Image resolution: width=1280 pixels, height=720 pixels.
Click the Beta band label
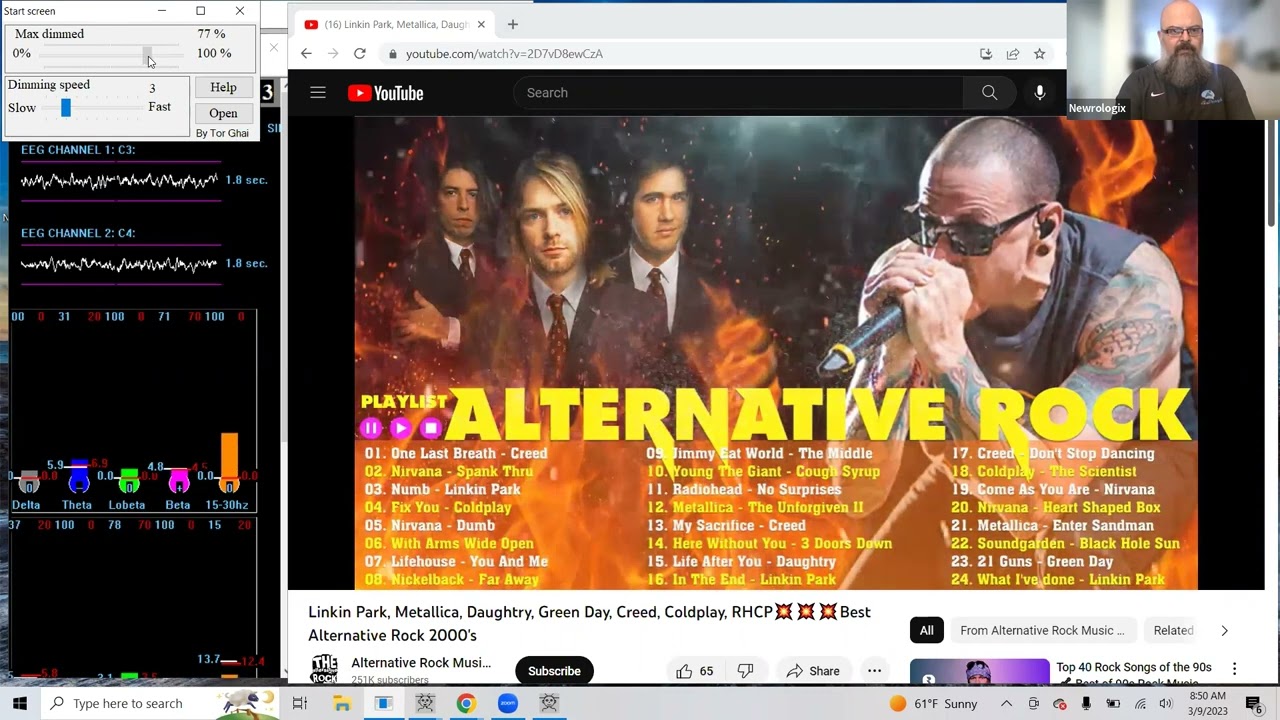[178, 505]
